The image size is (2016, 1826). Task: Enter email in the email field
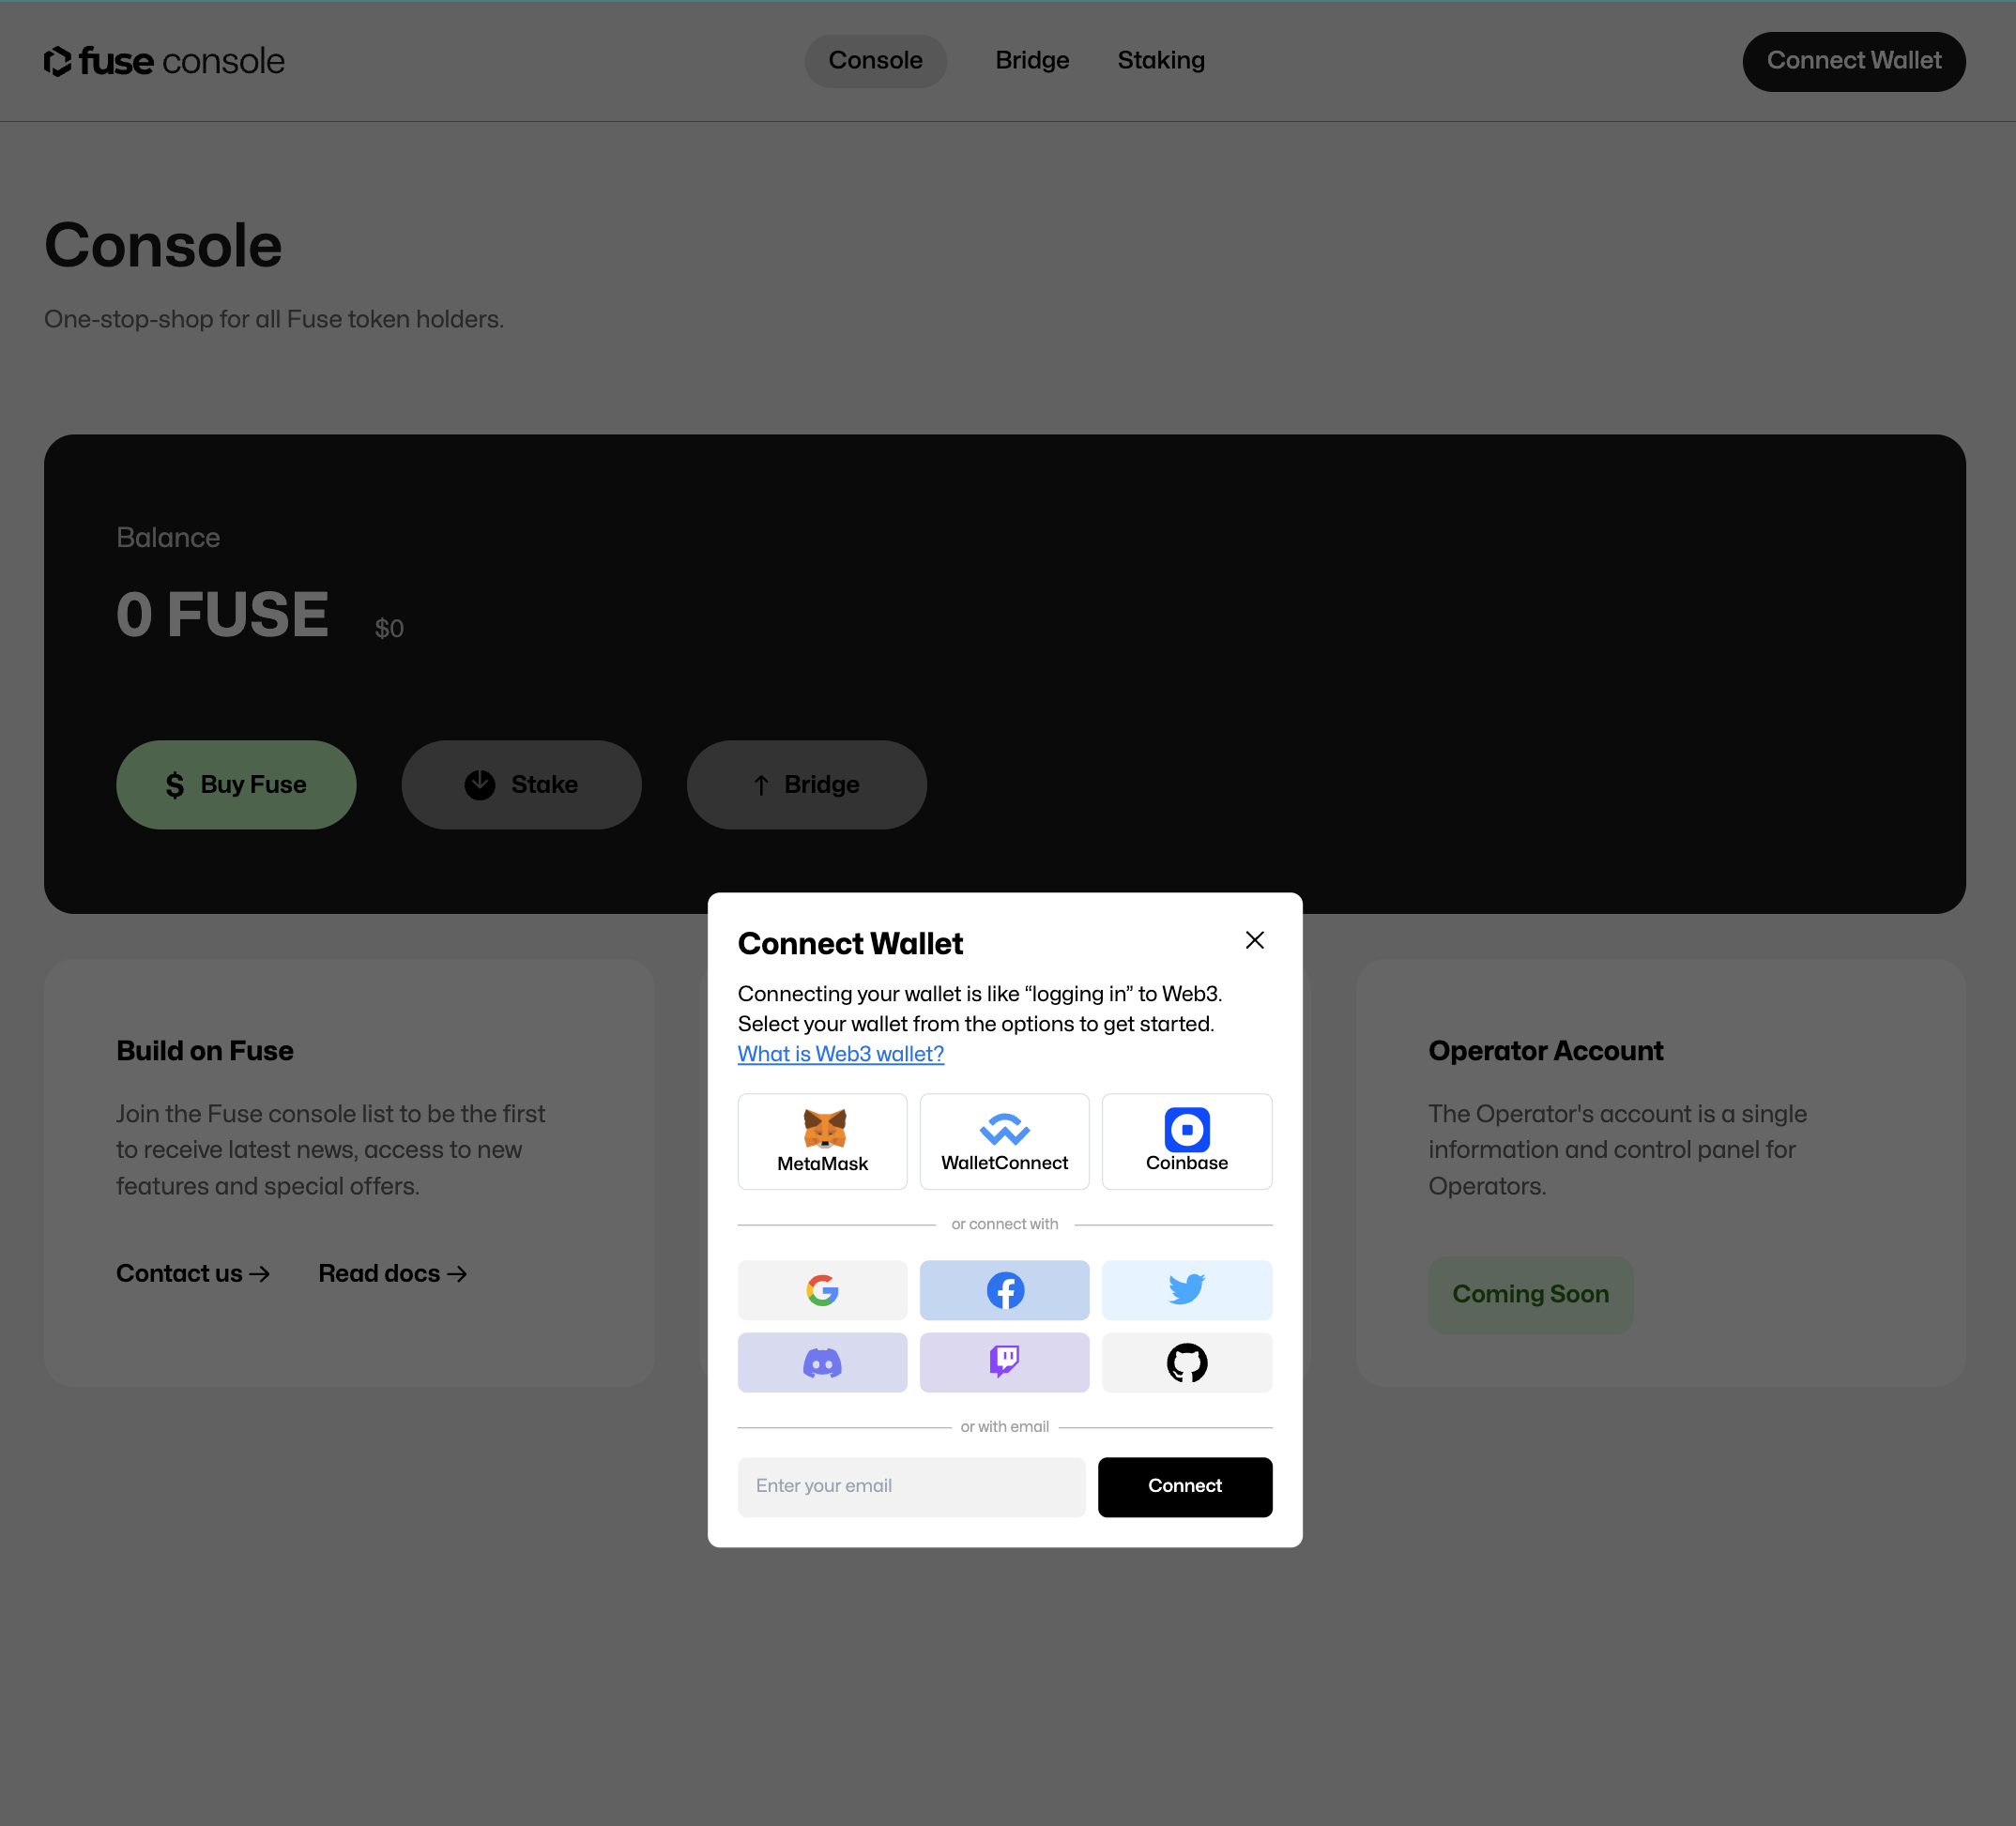(x=911, y=1485)
